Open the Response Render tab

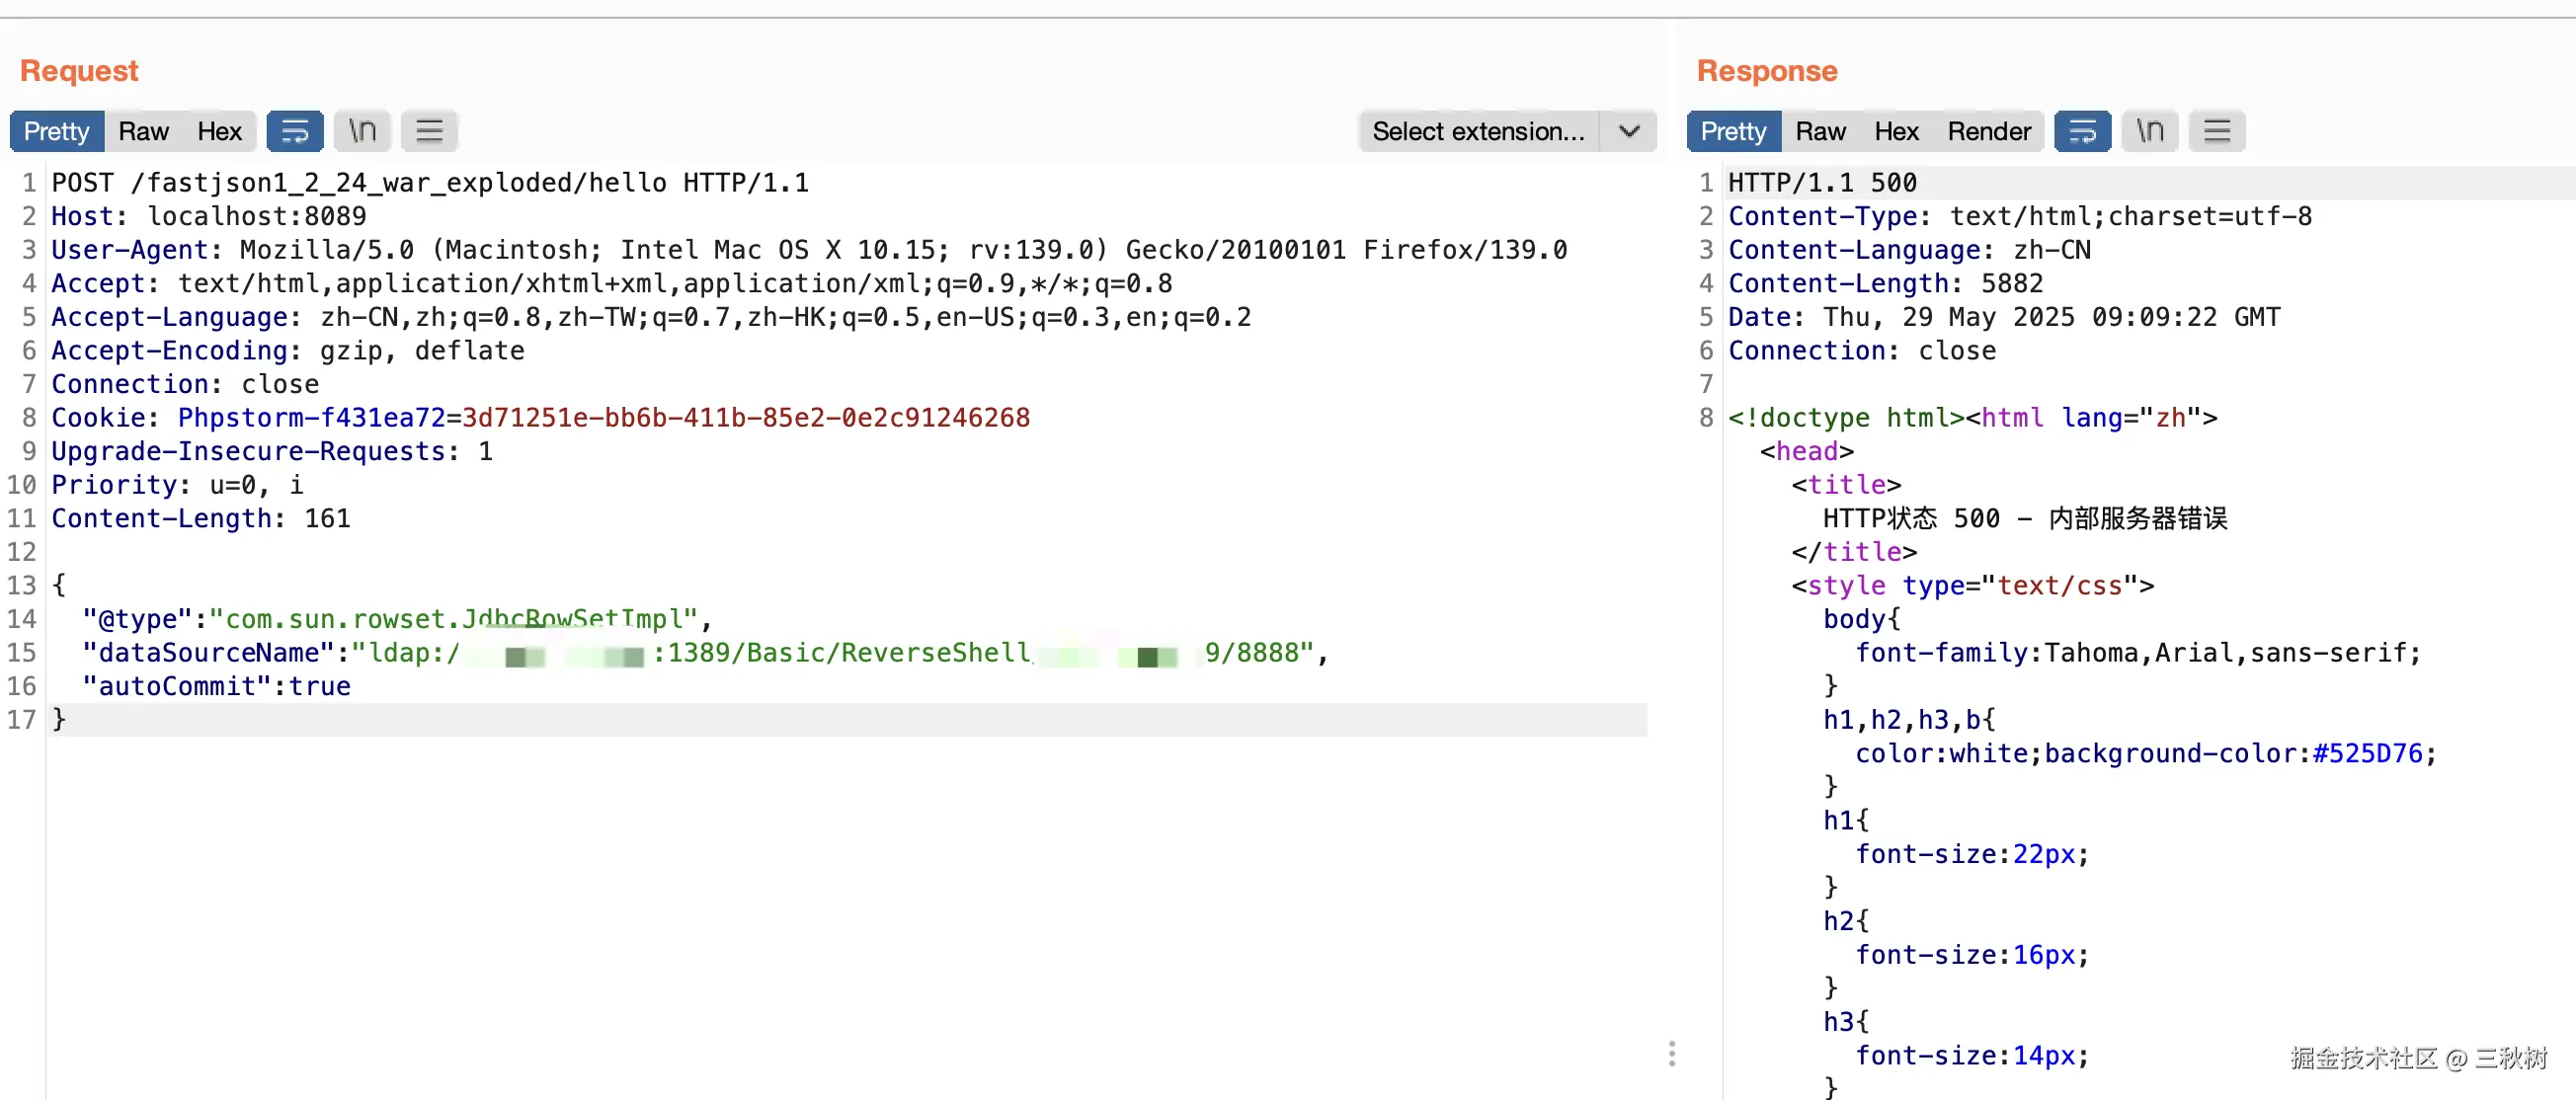coord(1989,131)
